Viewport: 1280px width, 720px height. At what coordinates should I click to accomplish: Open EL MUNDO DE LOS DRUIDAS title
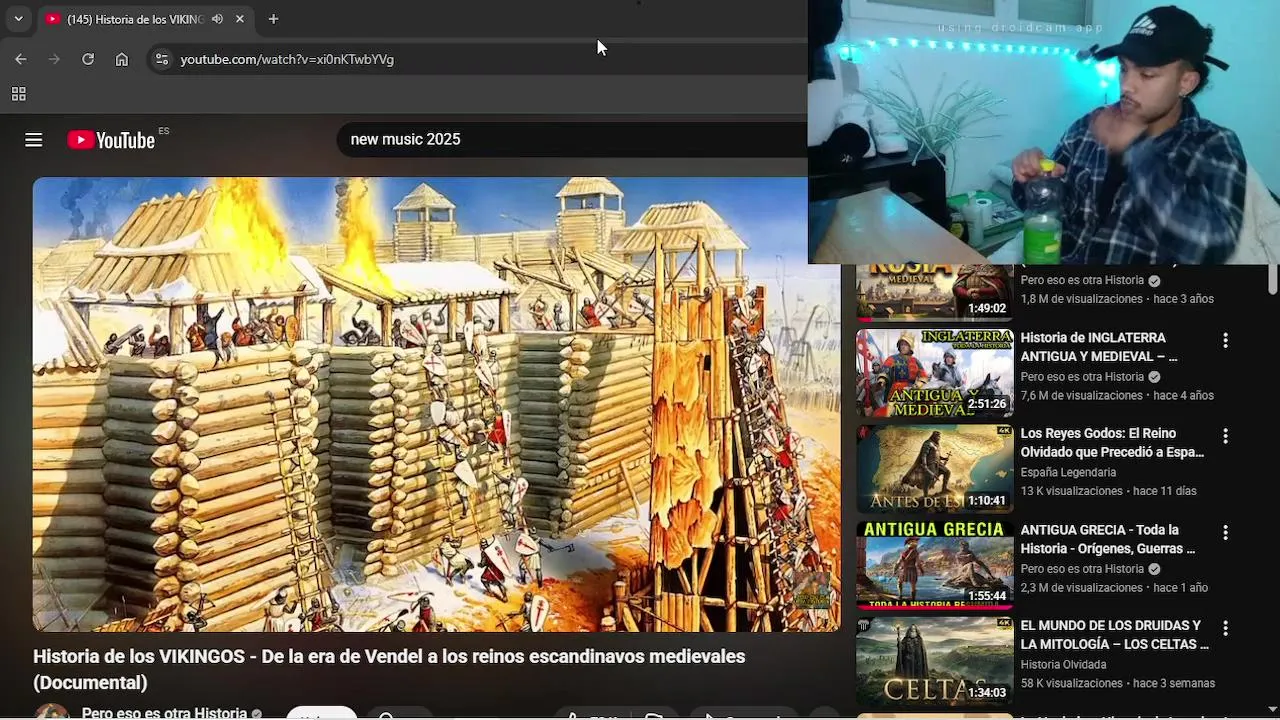[1115, 635]
